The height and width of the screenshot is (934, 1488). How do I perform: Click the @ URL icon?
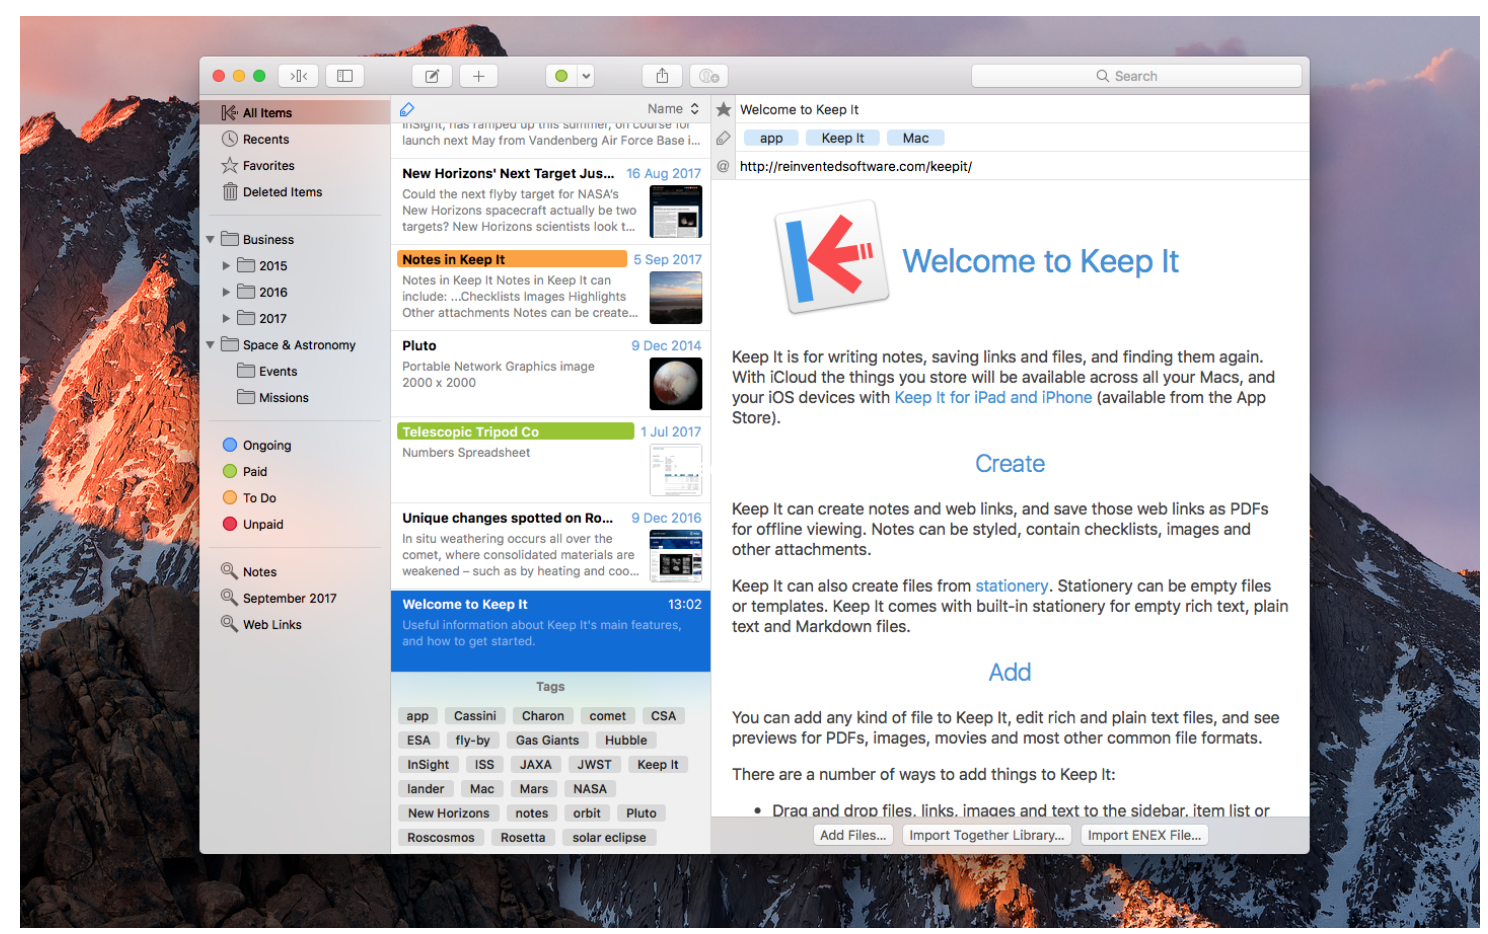click(x=723, y=166)
